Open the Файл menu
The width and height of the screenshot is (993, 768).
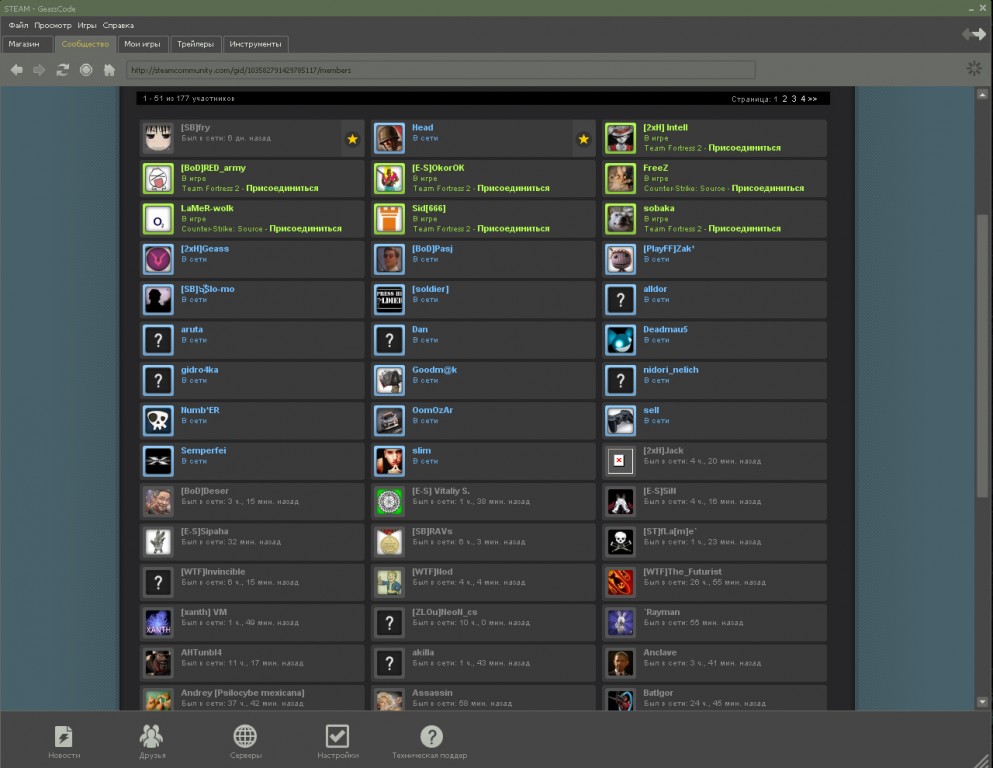[x=18, y=25]
